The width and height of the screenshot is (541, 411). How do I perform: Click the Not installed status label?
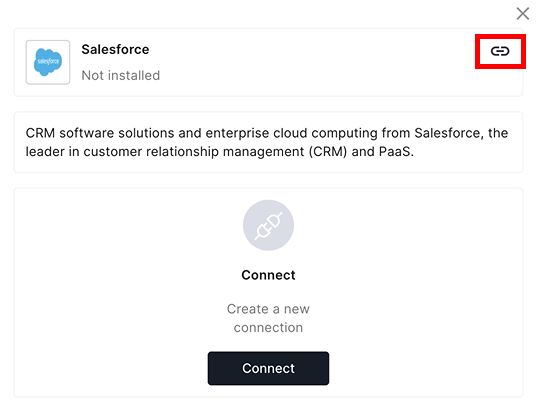tap(121, 76)
